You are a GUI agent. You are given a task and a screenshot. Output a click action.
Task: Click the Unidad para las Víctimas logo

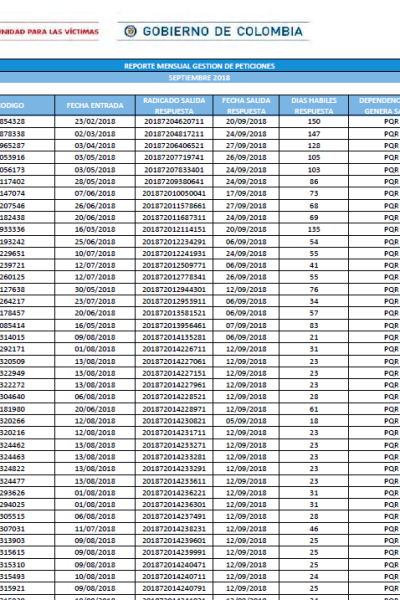tap(49, 31)
